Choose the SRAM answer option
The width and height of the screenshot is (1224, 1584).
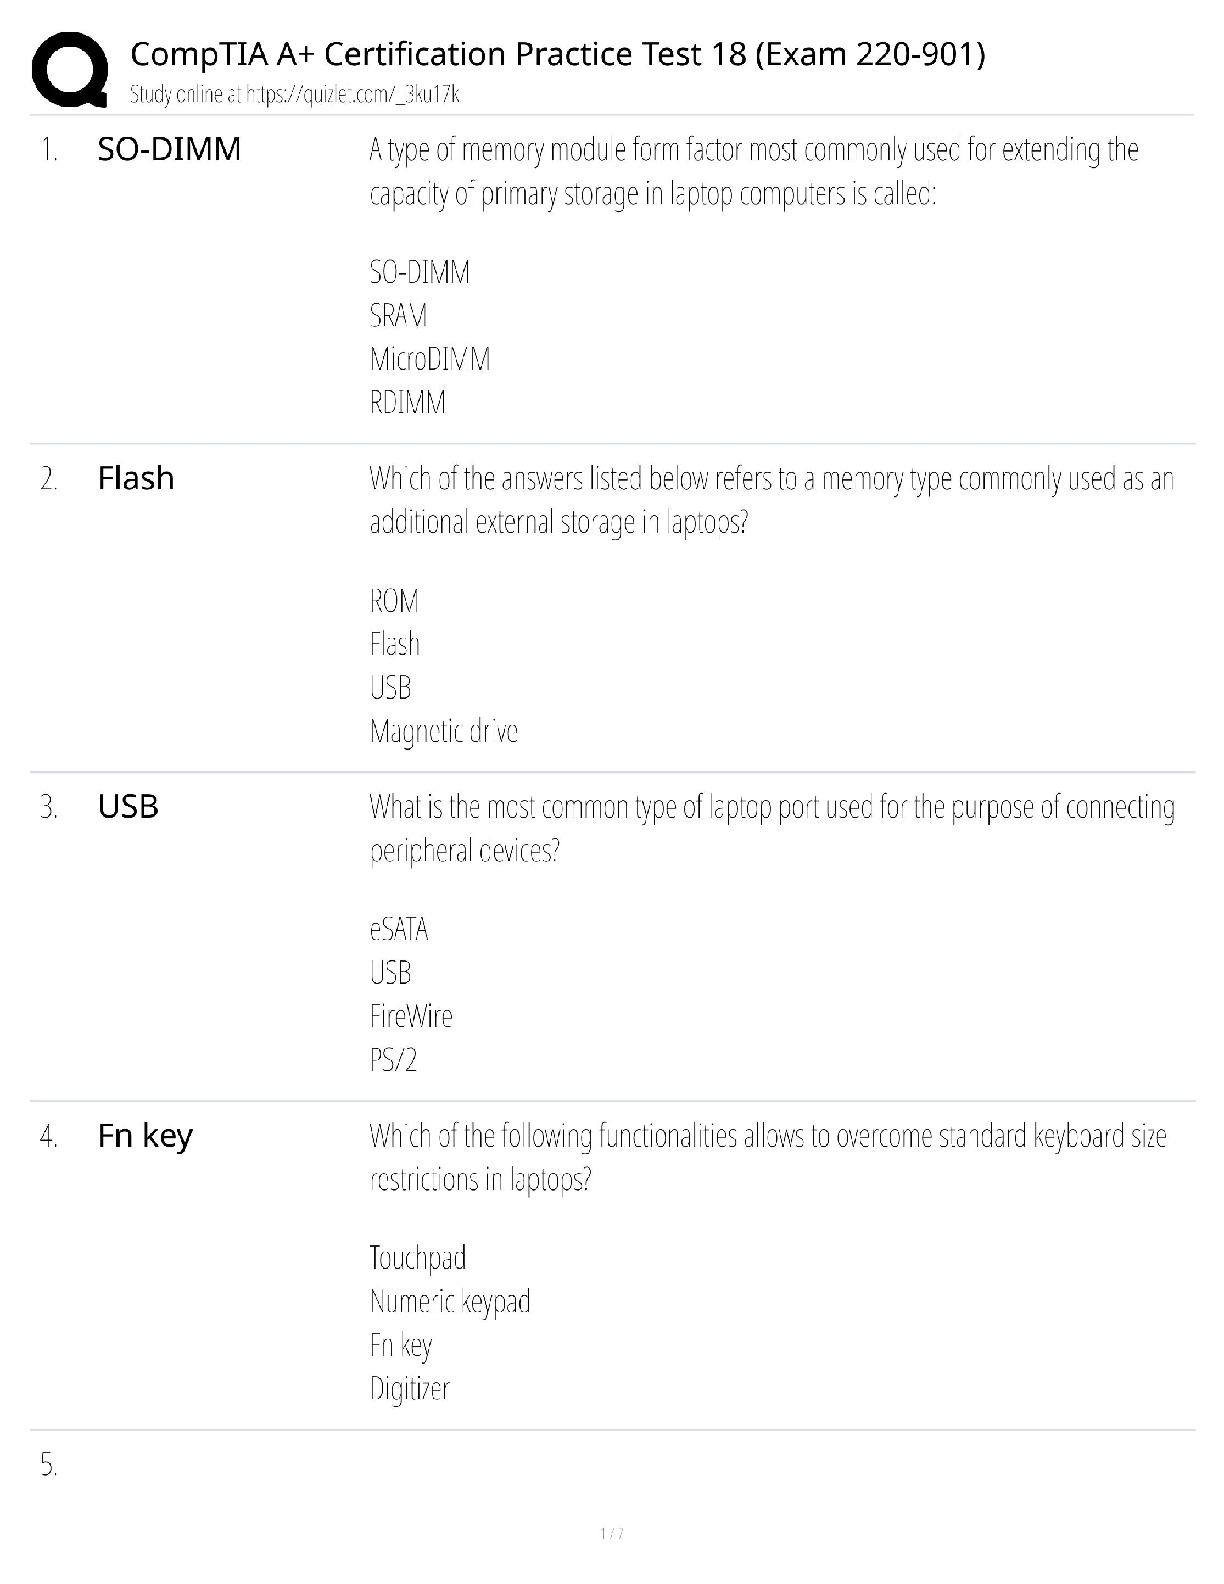point(398,316)
